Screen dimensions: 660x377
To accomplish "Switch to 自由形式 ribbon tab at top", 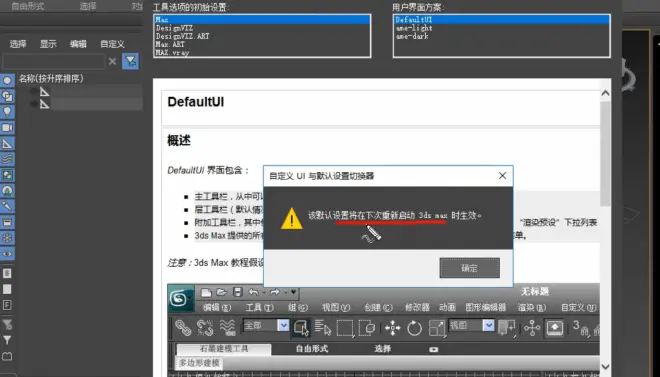I will point(27,6).
